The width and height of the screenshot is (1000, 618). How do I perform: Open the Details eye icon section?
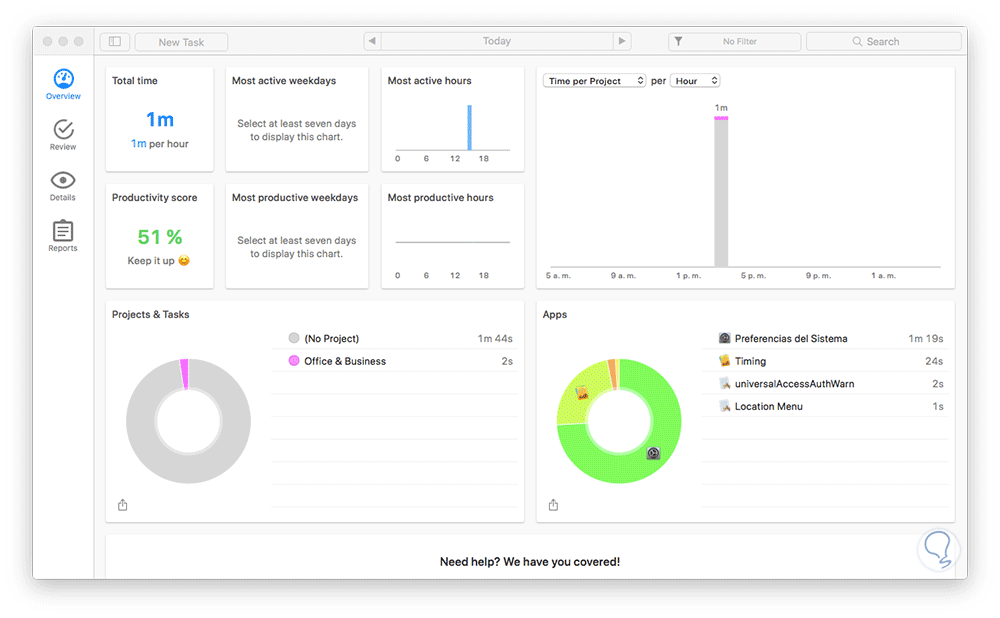(62, 186)
